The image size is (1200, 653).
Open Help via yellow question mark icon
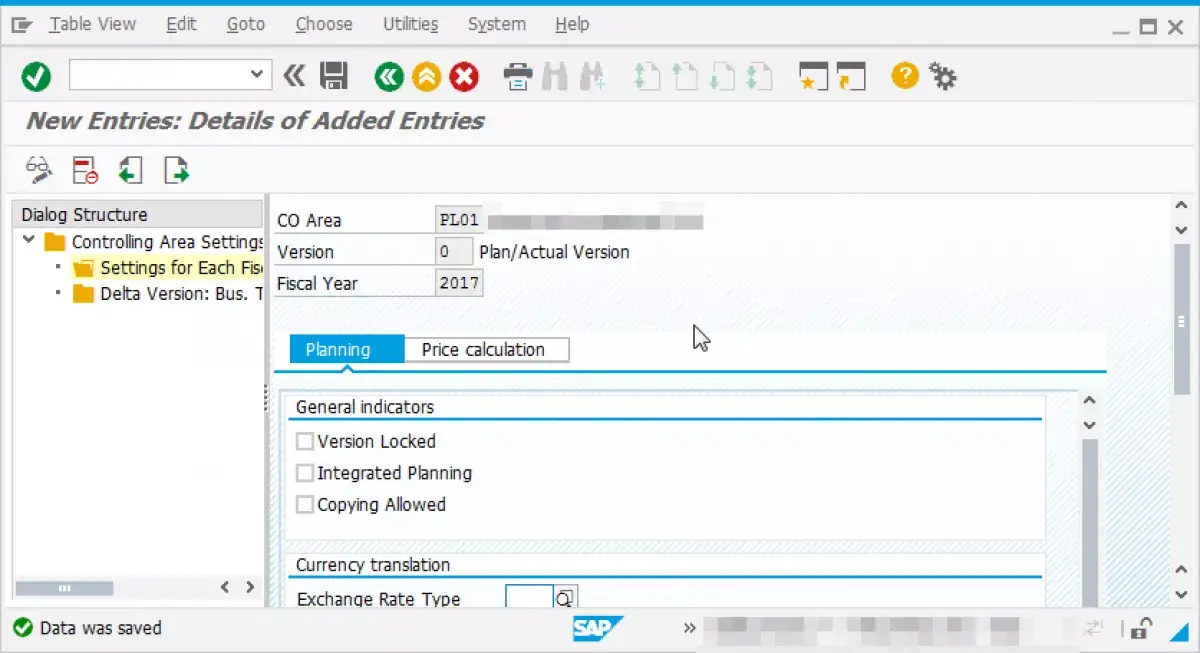905,75
